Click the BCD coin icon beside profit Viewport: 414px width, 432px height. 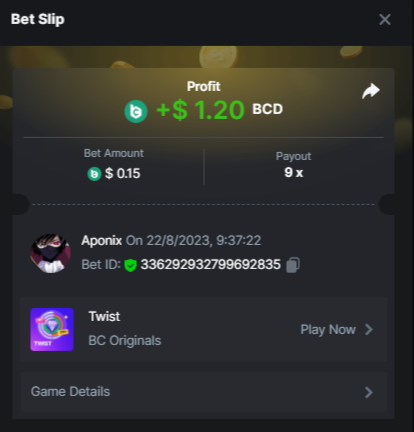[136, 111]
